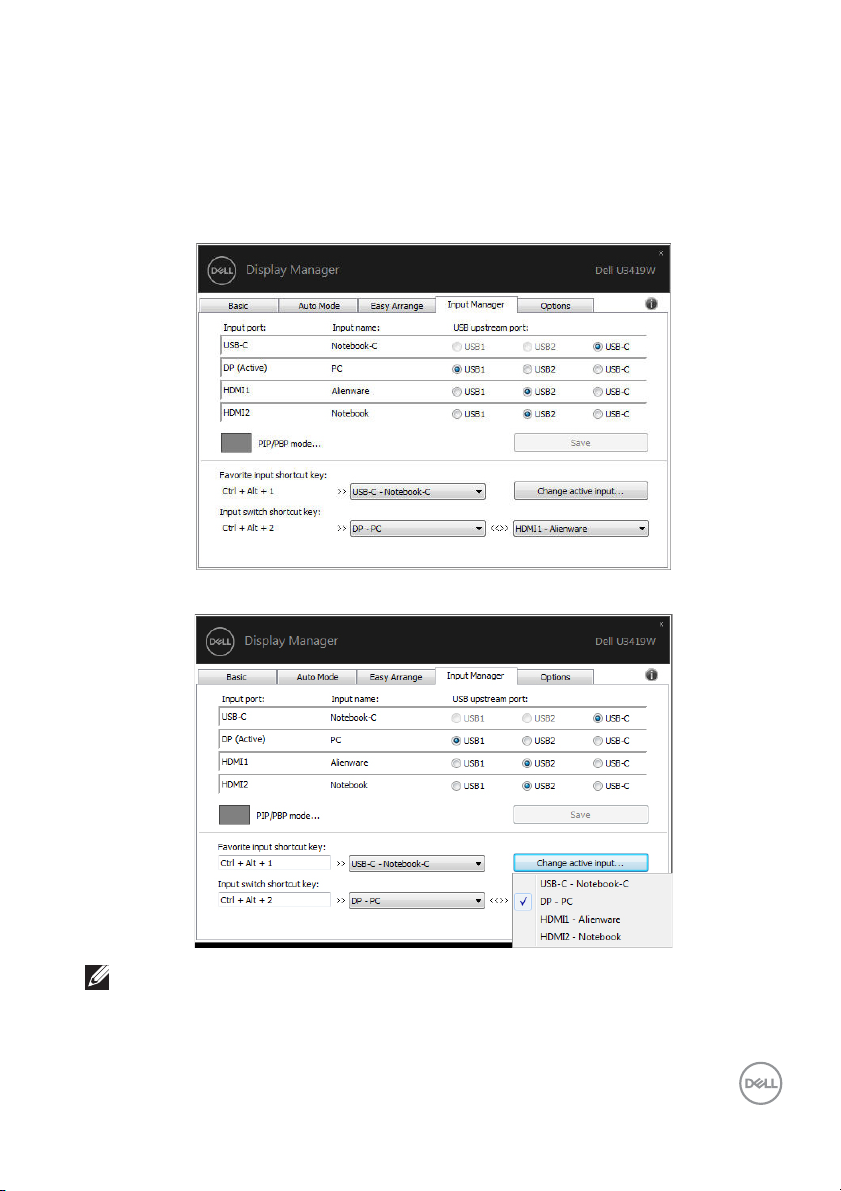Click the gray PIP/PBP mode swatch in the upper window

[x=236, y=442]
